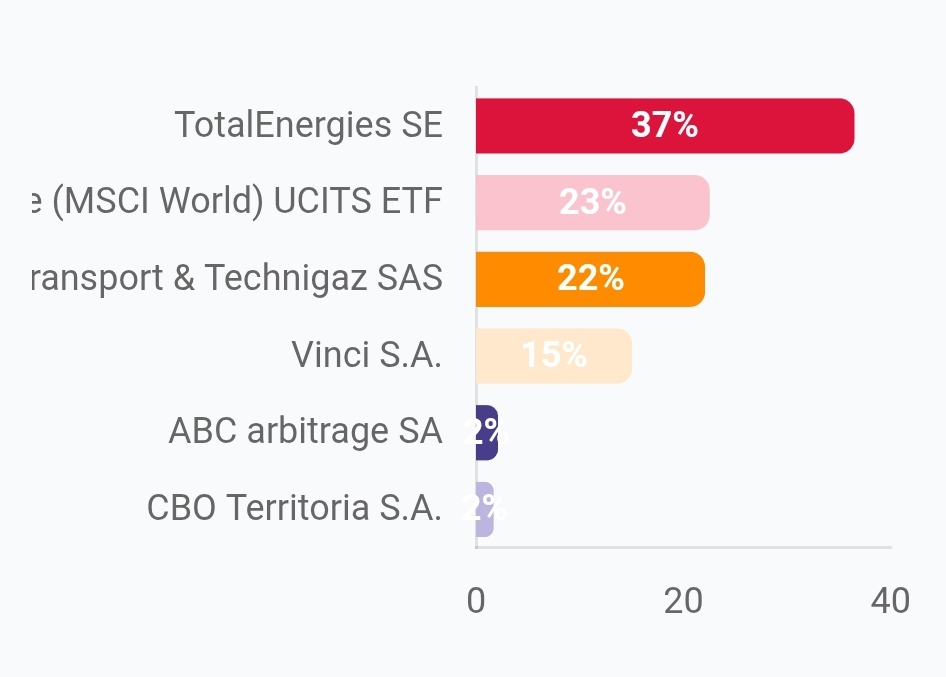This screenshot has width=946, height=677.
Task: Select the 20 tick on horizontal axis
Action: (x=683, y=601)
